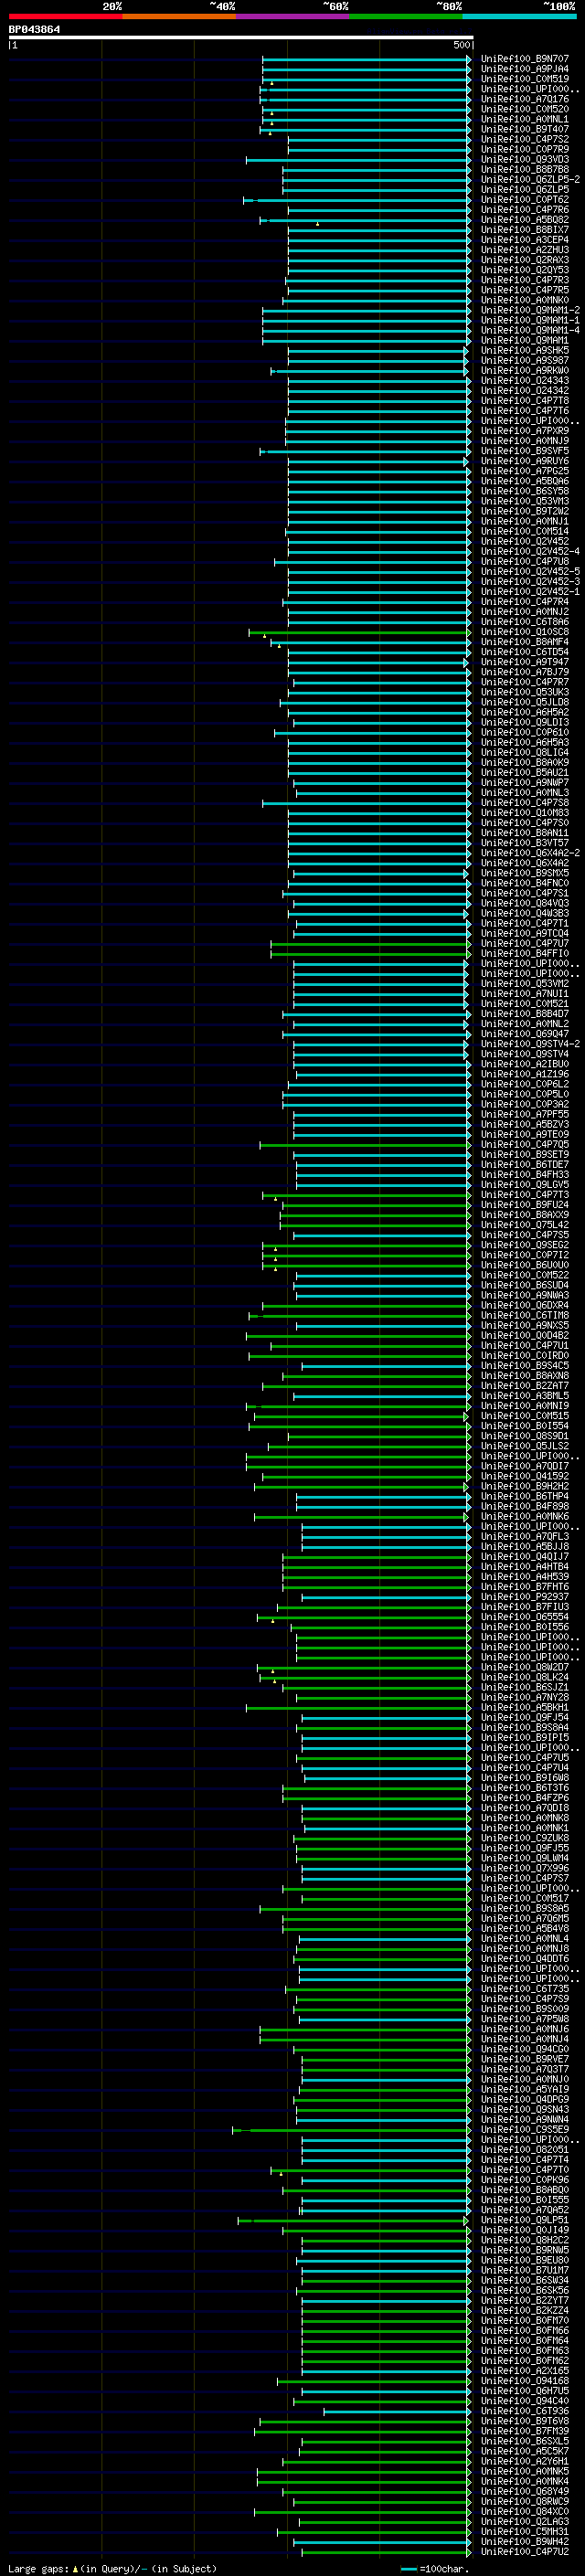
Task: Open hit UniRef100_A7Q176
Action: [524, 99]
